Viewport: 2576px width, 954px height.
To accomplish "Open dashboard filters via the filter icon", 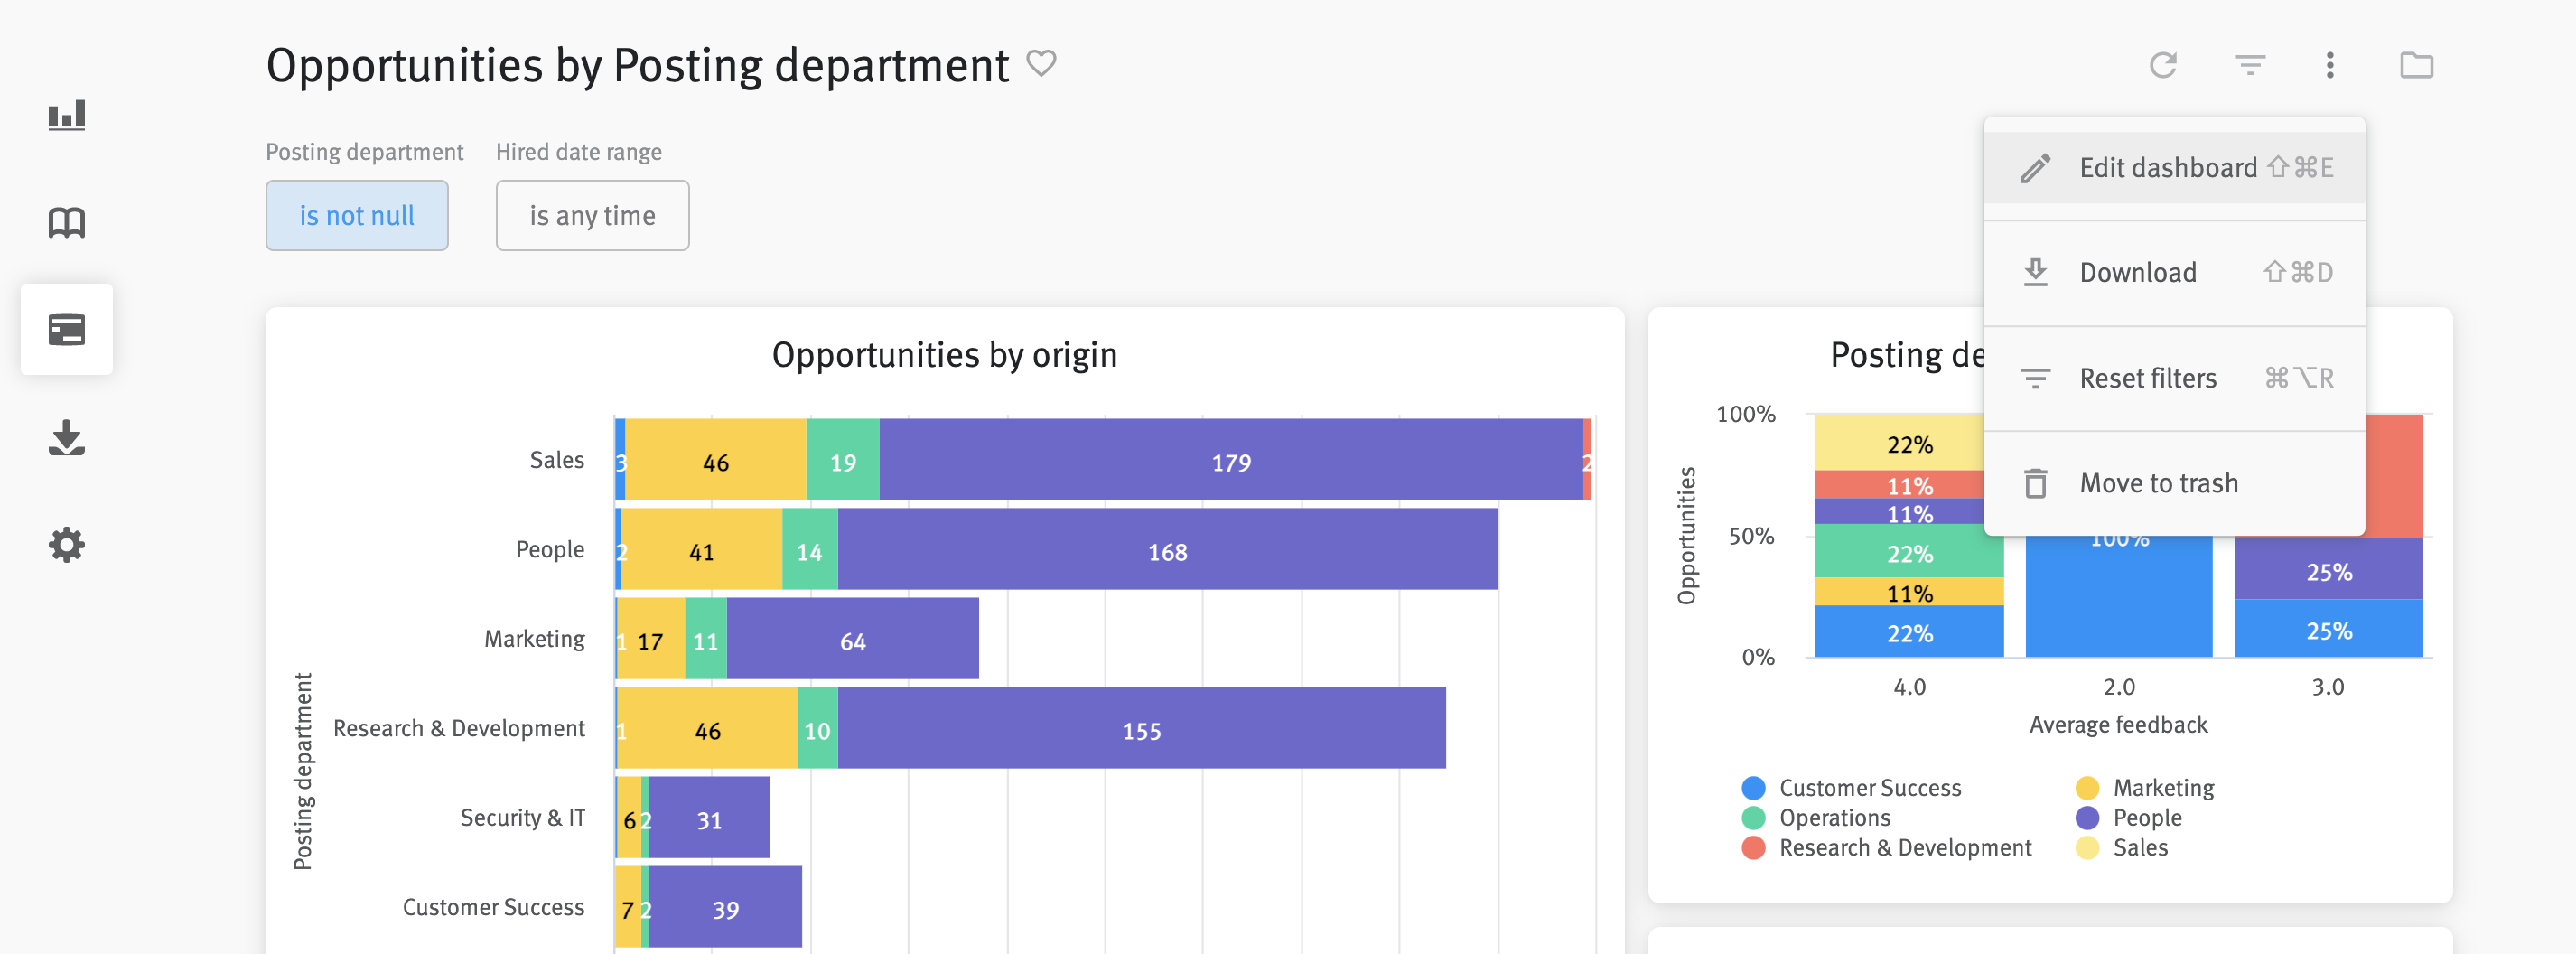I will [x=2250, y=65].
